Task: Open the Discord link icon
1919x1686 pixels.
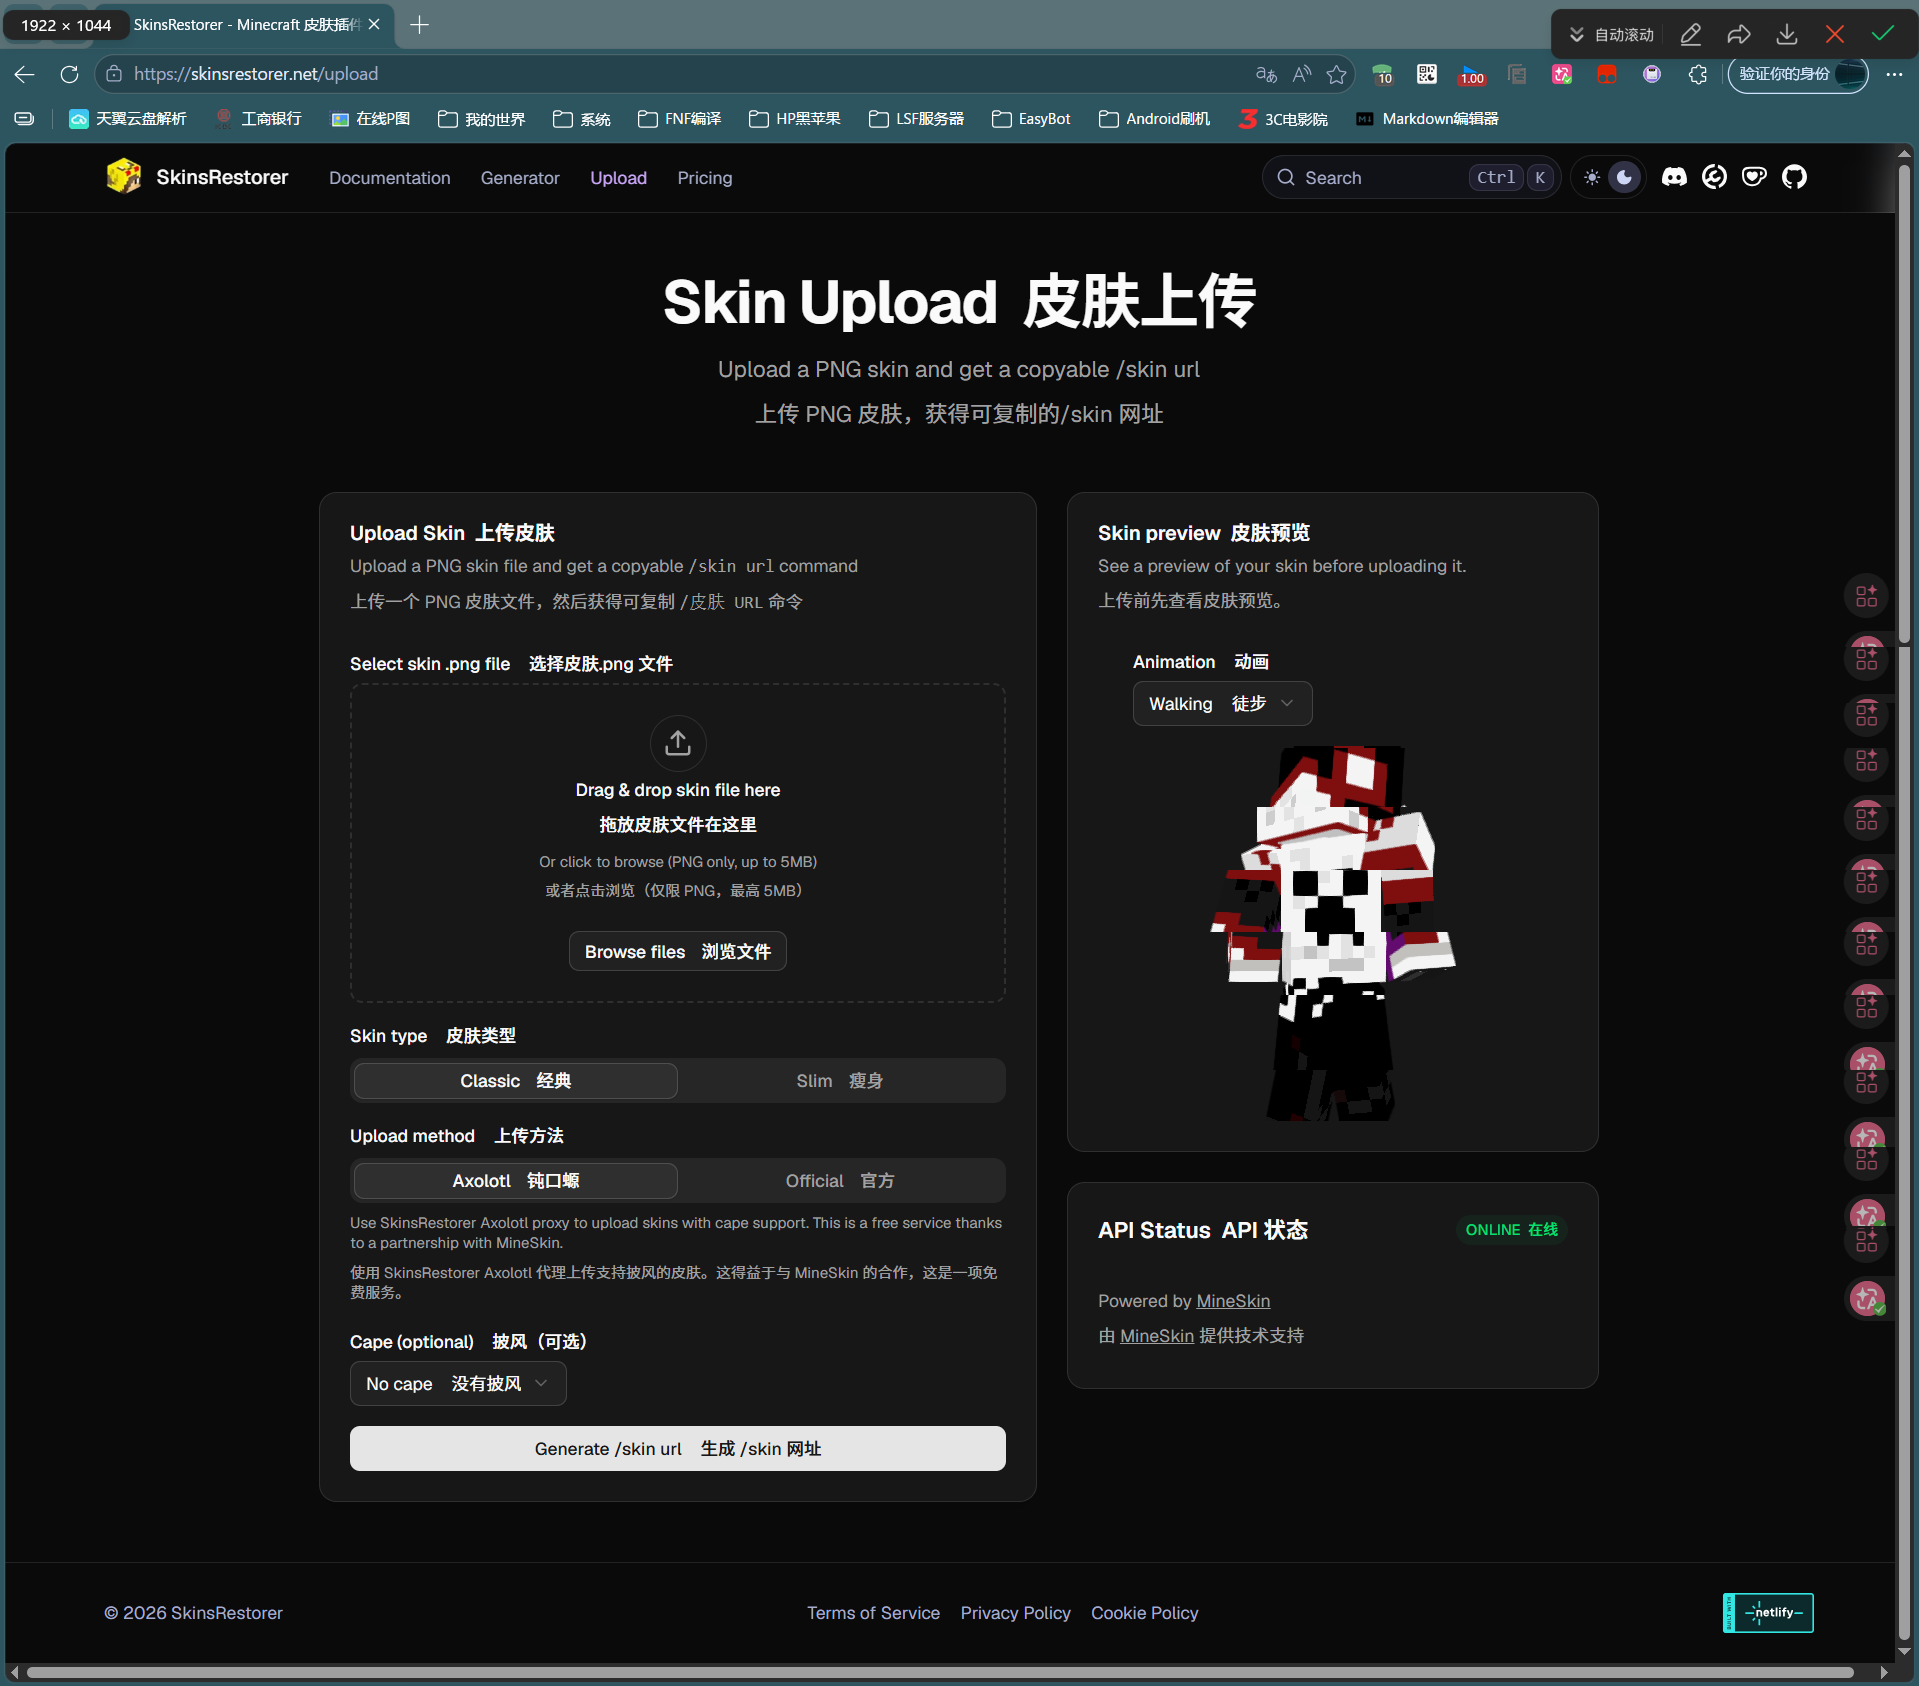Action: pyautogui.click(x=1674, y=177)
